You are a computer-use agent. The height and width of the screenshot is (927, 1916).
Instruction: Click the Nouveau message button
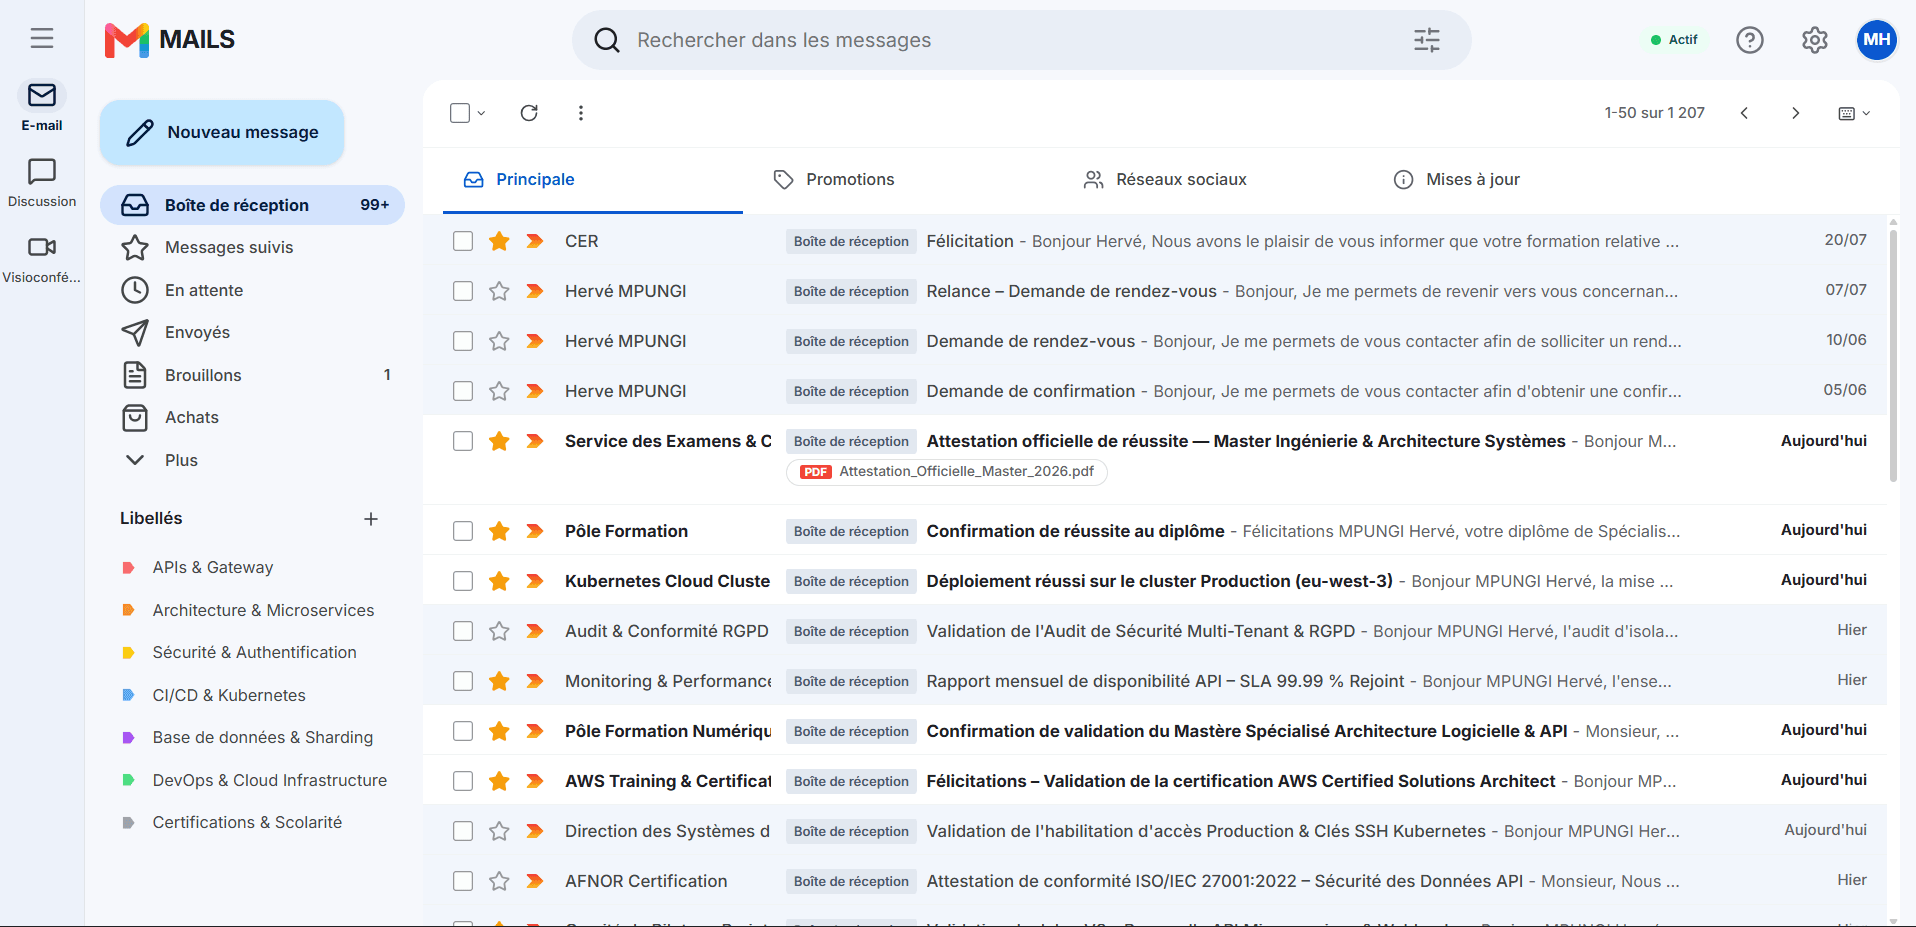click(222, 132)
